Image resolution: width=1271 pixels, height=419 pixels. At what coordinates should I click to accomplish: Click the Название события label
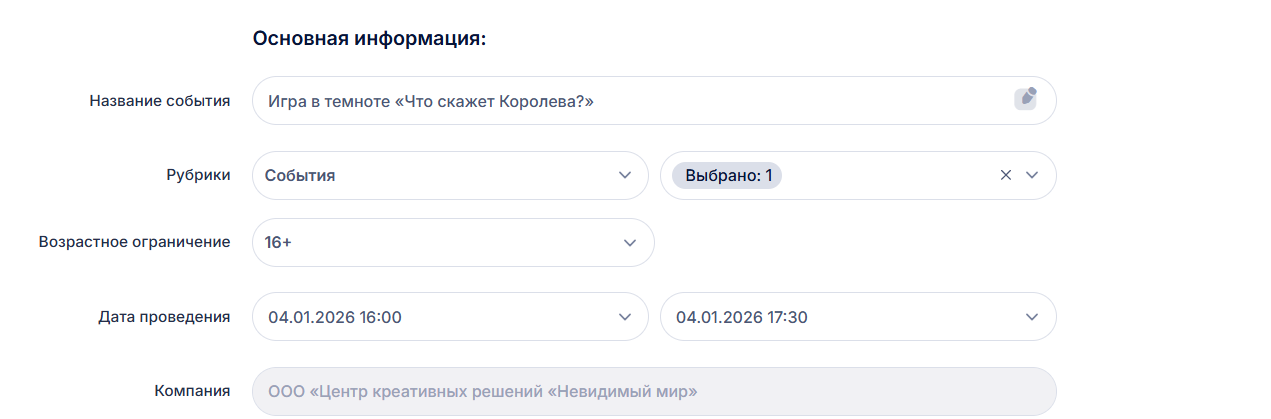(160, 100)
